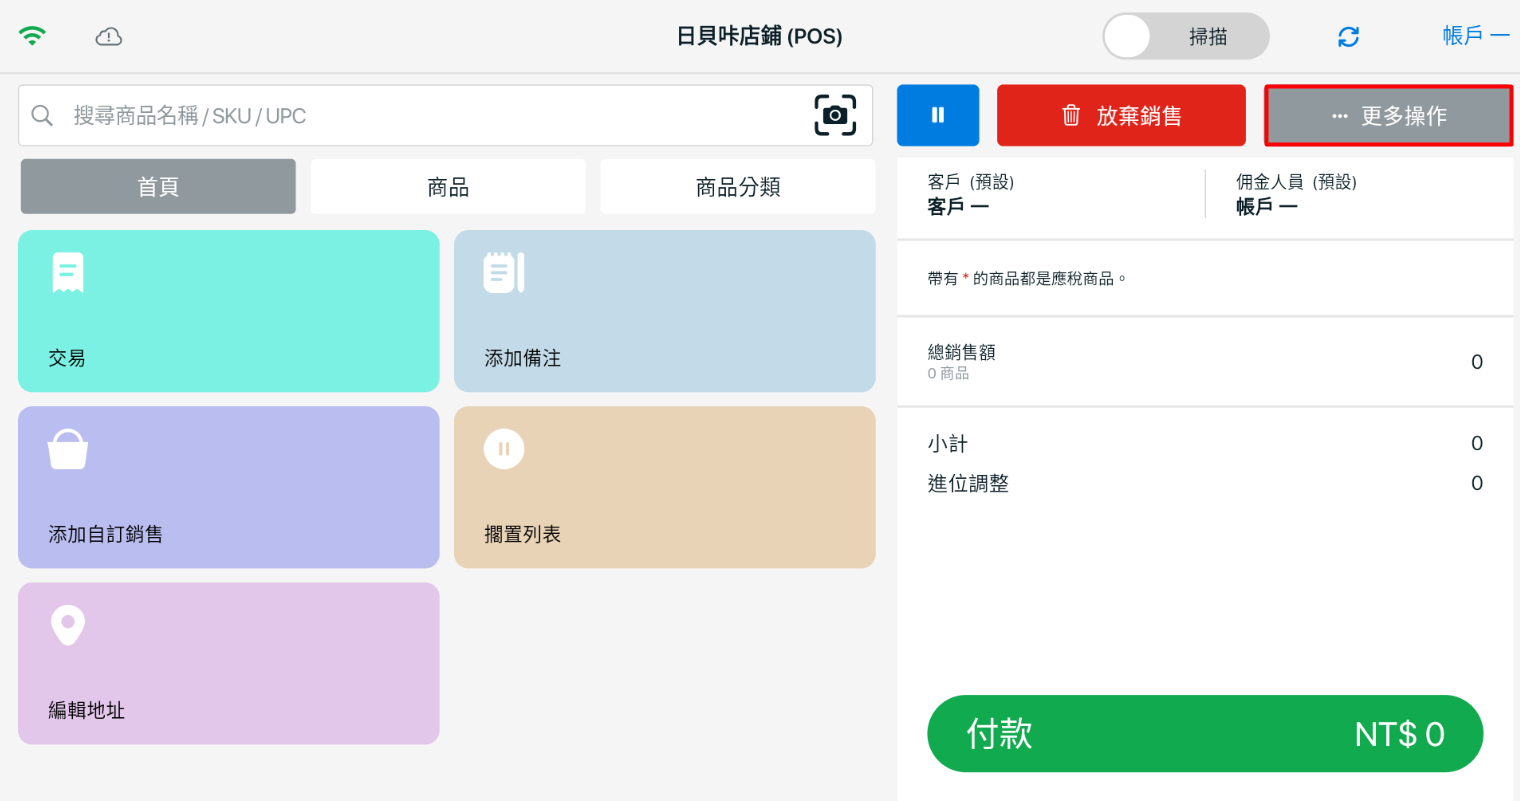Viewport: 1520px width, 801px height.
Task: Select the 佣金人員 (預設) commission staff field
Action: click(x=1350, y=194)
